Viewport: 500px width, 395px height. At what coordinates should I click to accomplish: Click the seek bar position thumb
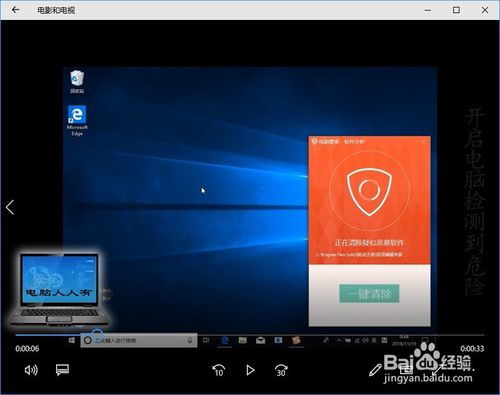(x=97, y=334)
